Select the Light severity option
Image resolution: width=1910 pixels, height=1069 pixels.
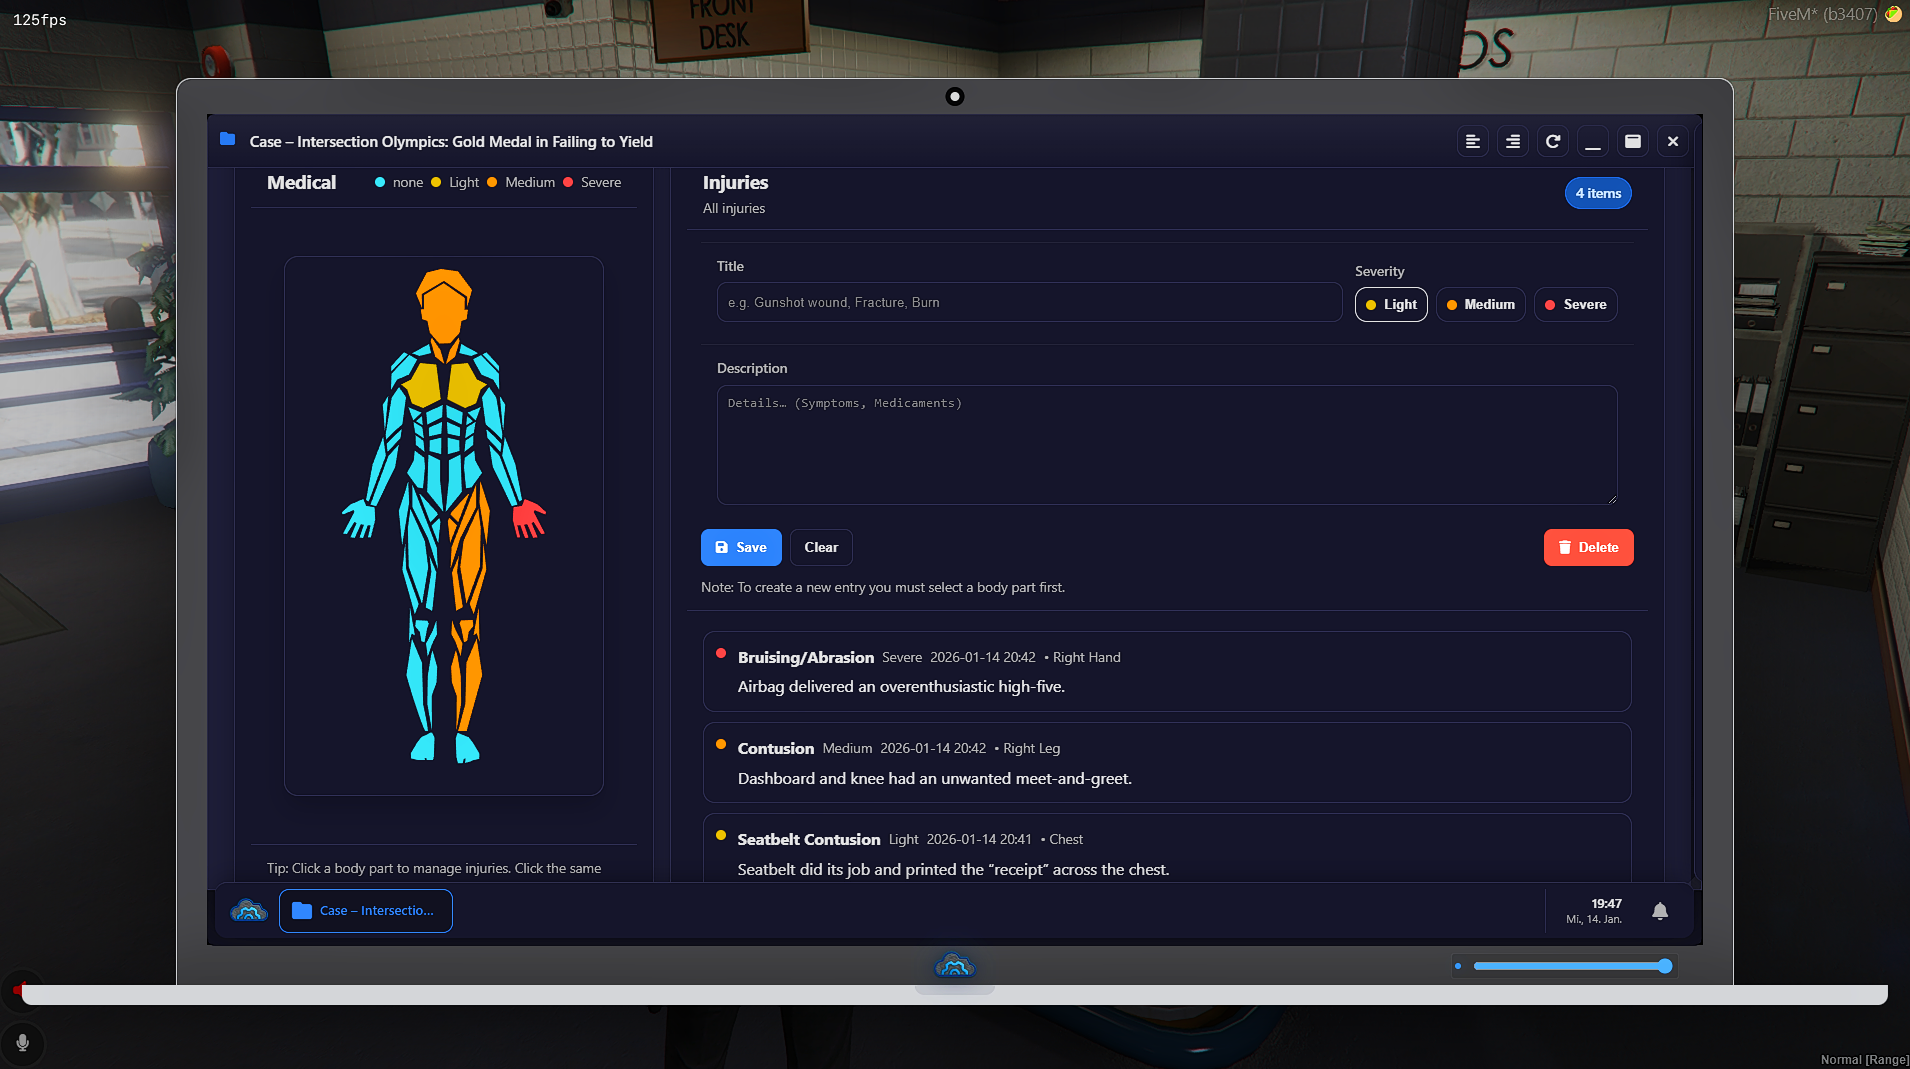(x=1390, y=304)
